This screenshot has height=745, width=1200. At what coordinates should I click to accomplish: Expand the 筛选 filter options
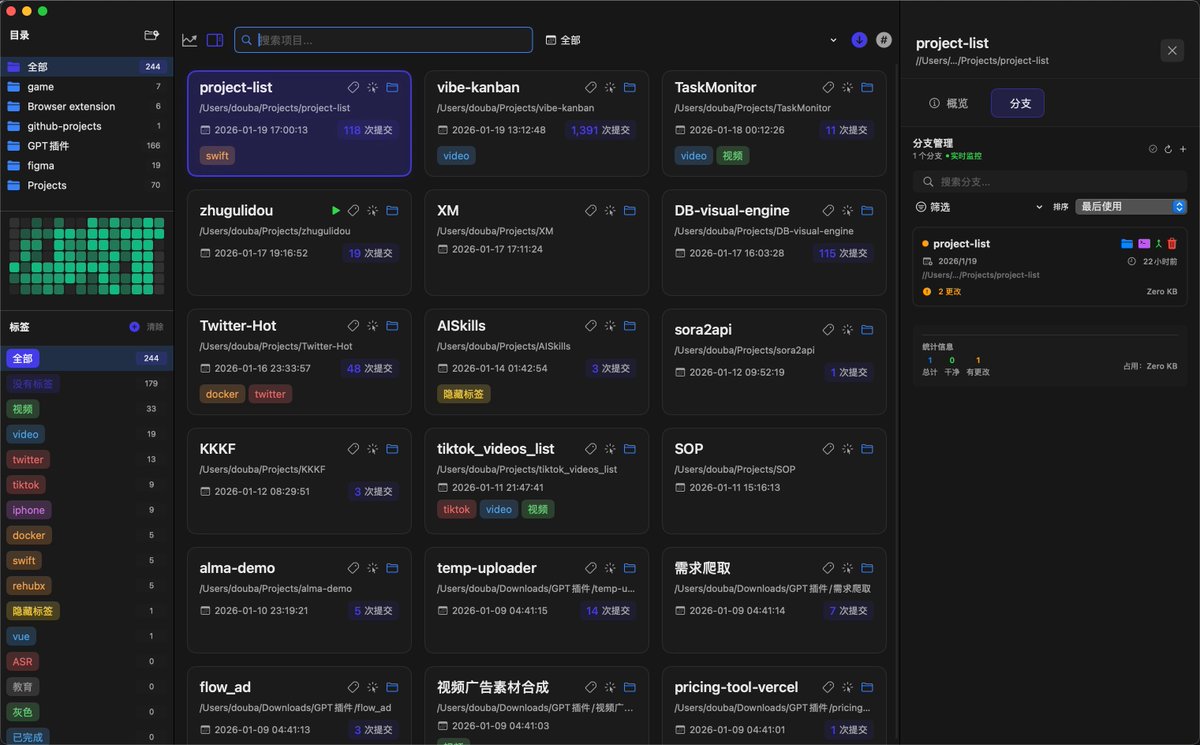pyautogui.click(x=940, y=206)
